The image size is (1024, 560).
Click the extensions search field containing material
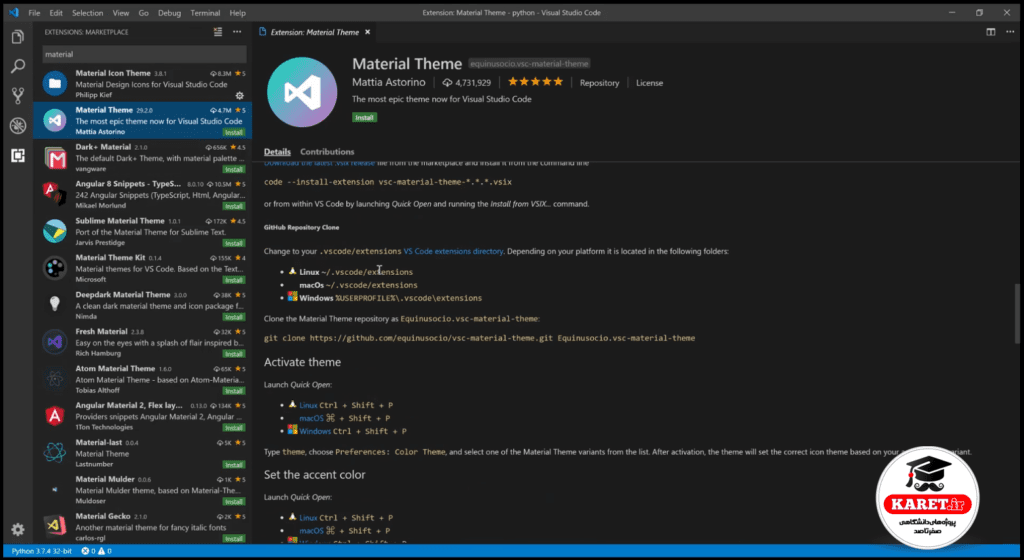point(144,54)
